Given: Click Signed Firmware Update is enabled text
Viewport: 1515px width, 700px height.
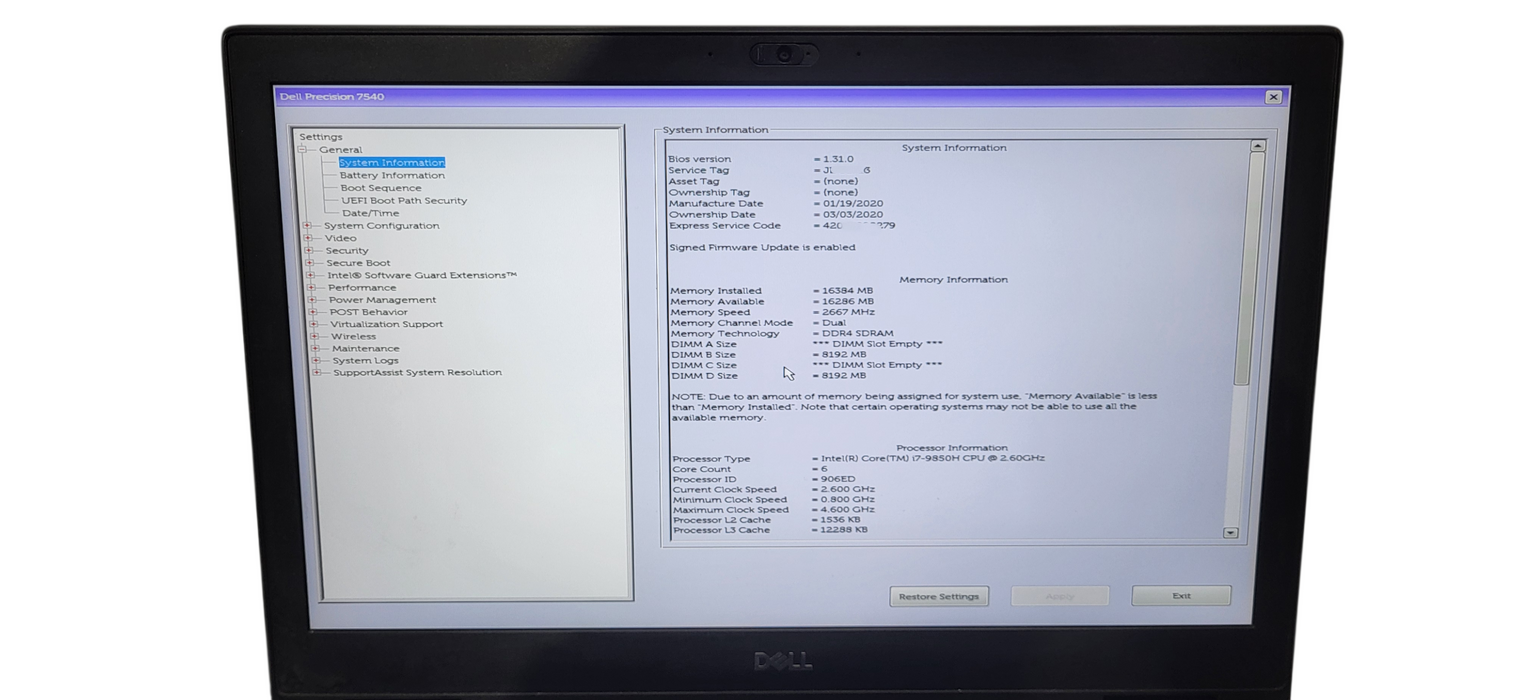Looking at the screenshot, I should point(762,247).
